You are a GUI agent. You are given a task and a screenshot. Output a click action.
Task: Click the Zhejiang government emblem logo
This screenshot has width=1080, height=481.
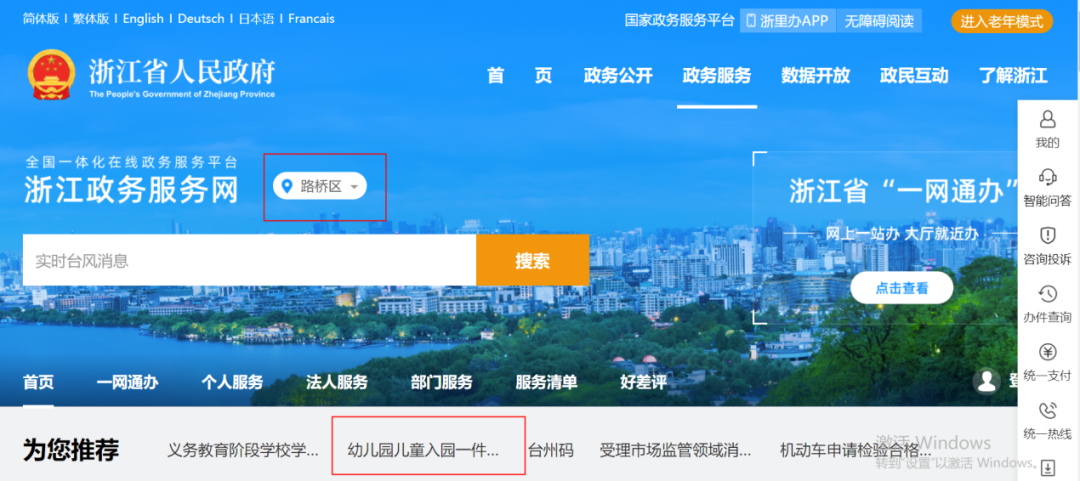tap(50, 75)
